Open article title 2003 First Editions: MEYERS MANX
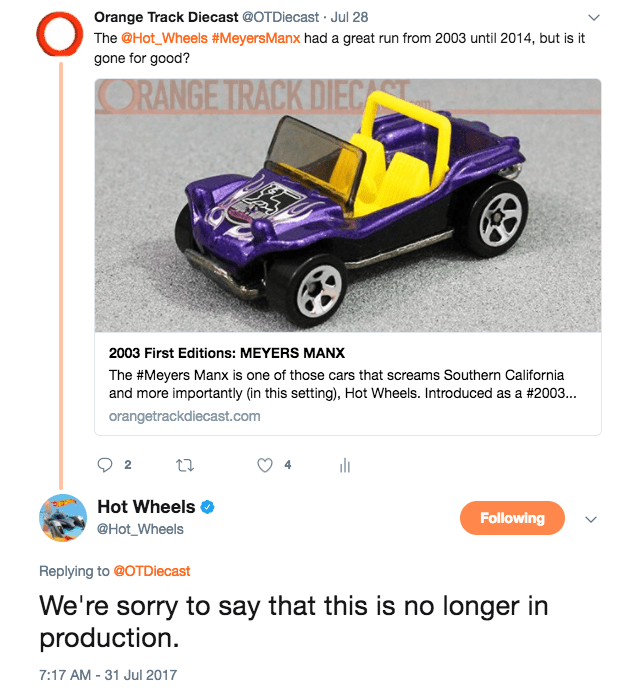The width and height of the screenshot is (635, 694). click(x=226, y=353)
